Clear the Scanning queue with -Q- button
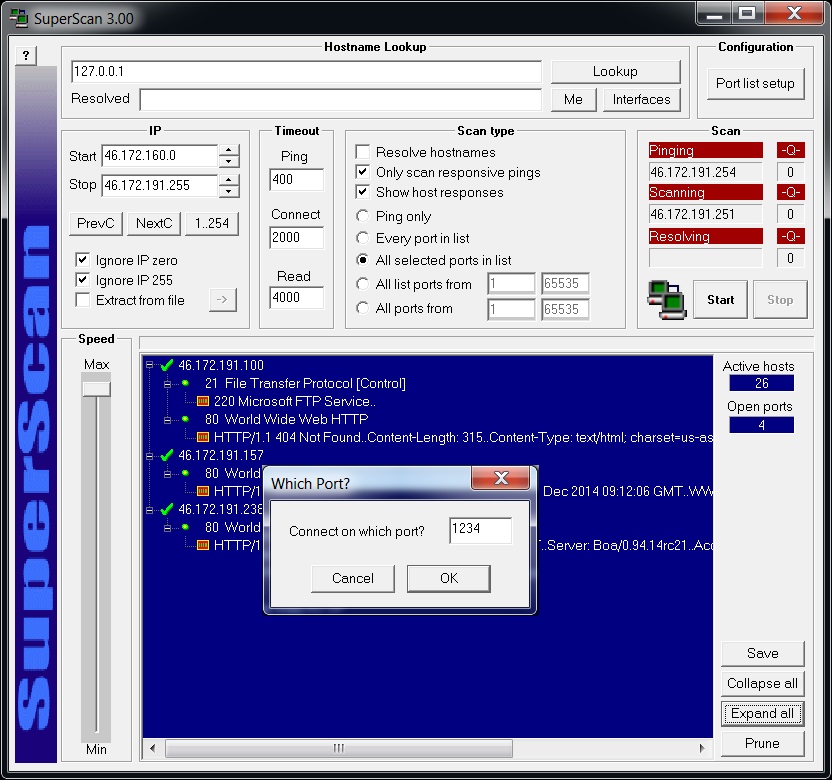 click(791, 192)
